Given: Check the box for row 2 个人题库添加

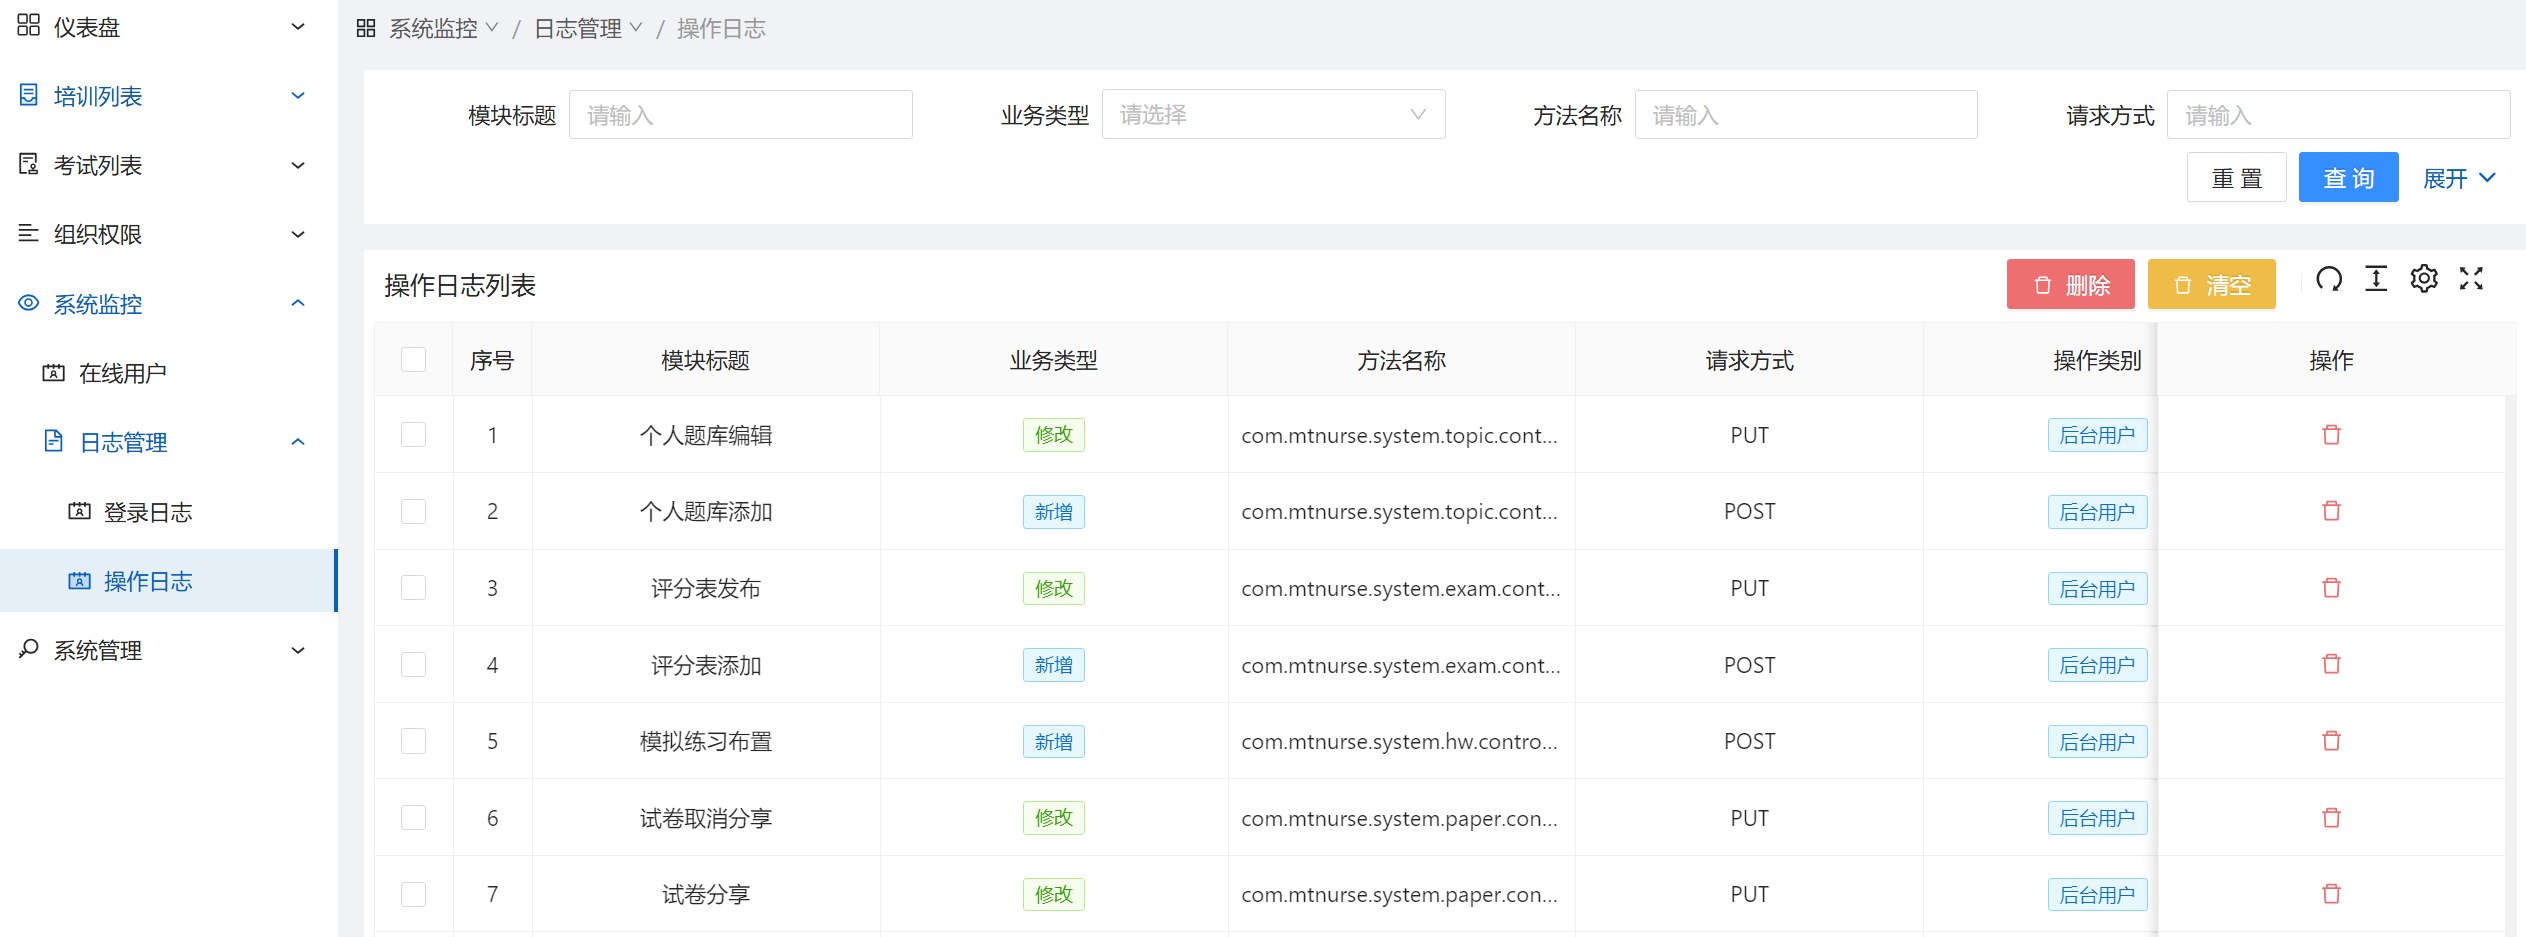Looking at the screenshot, I should click(x=413, y=512).
